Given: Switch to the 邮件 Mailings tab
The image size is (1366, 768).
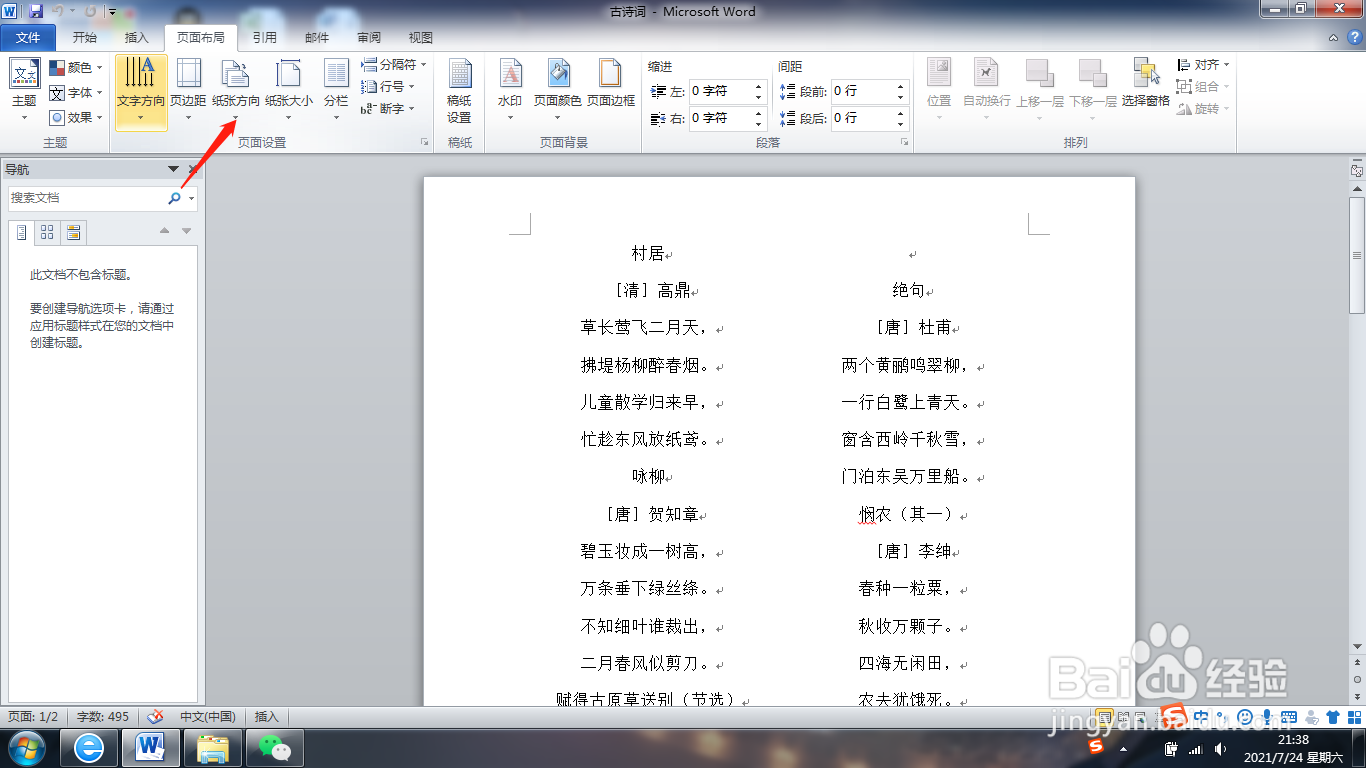Looking at the screenshot, I should click(x=317, y=38).
